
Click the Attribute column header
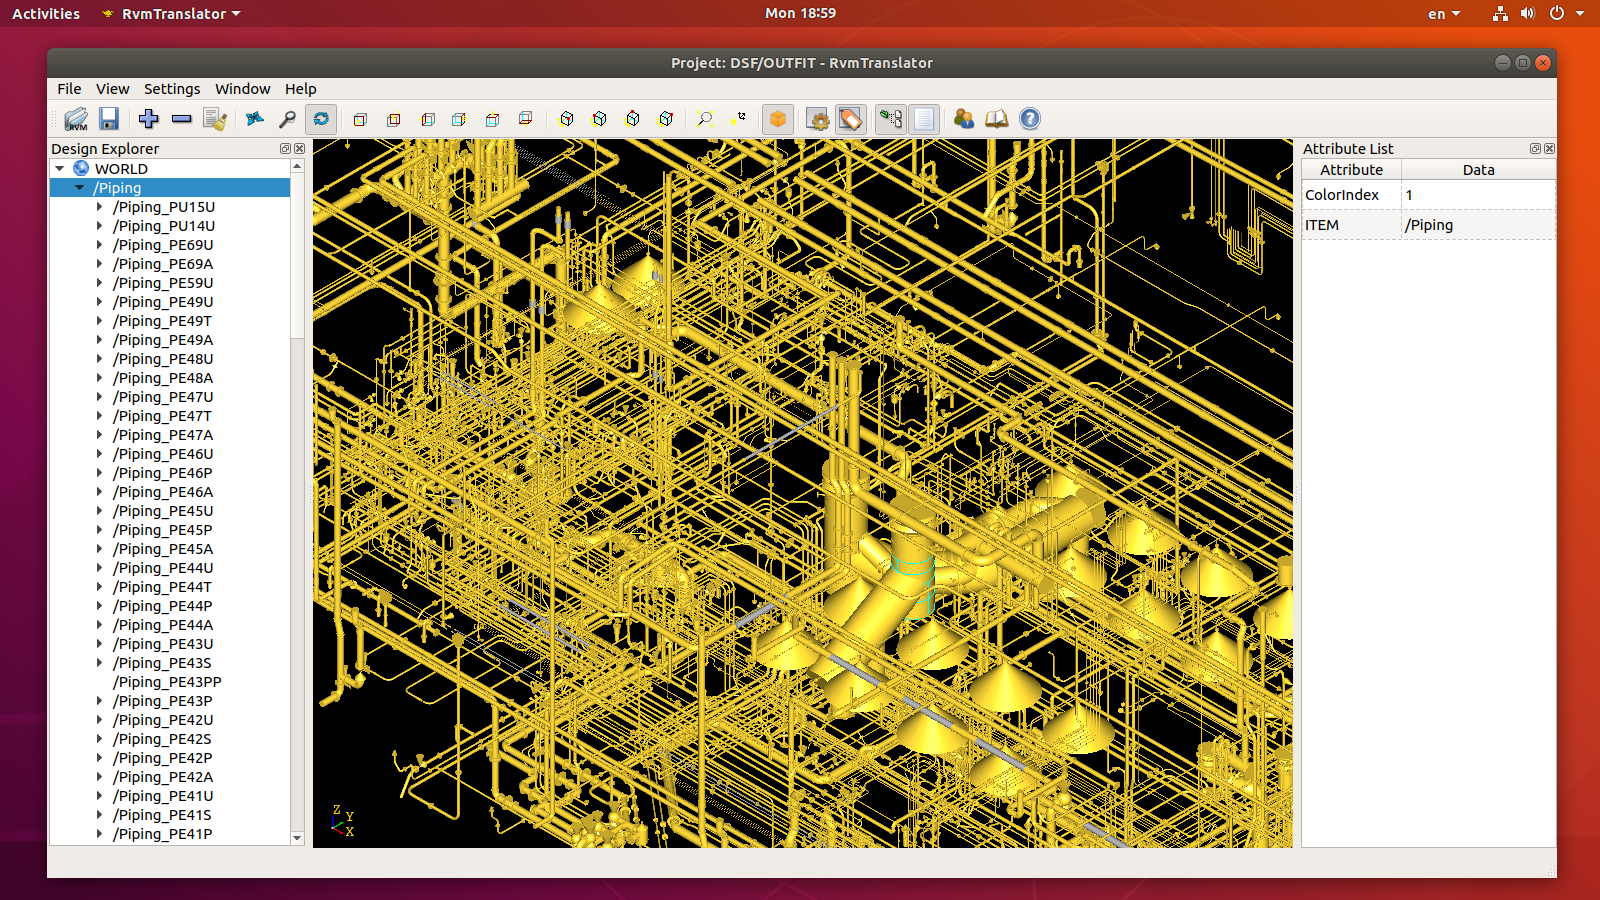click(1351, 170)
